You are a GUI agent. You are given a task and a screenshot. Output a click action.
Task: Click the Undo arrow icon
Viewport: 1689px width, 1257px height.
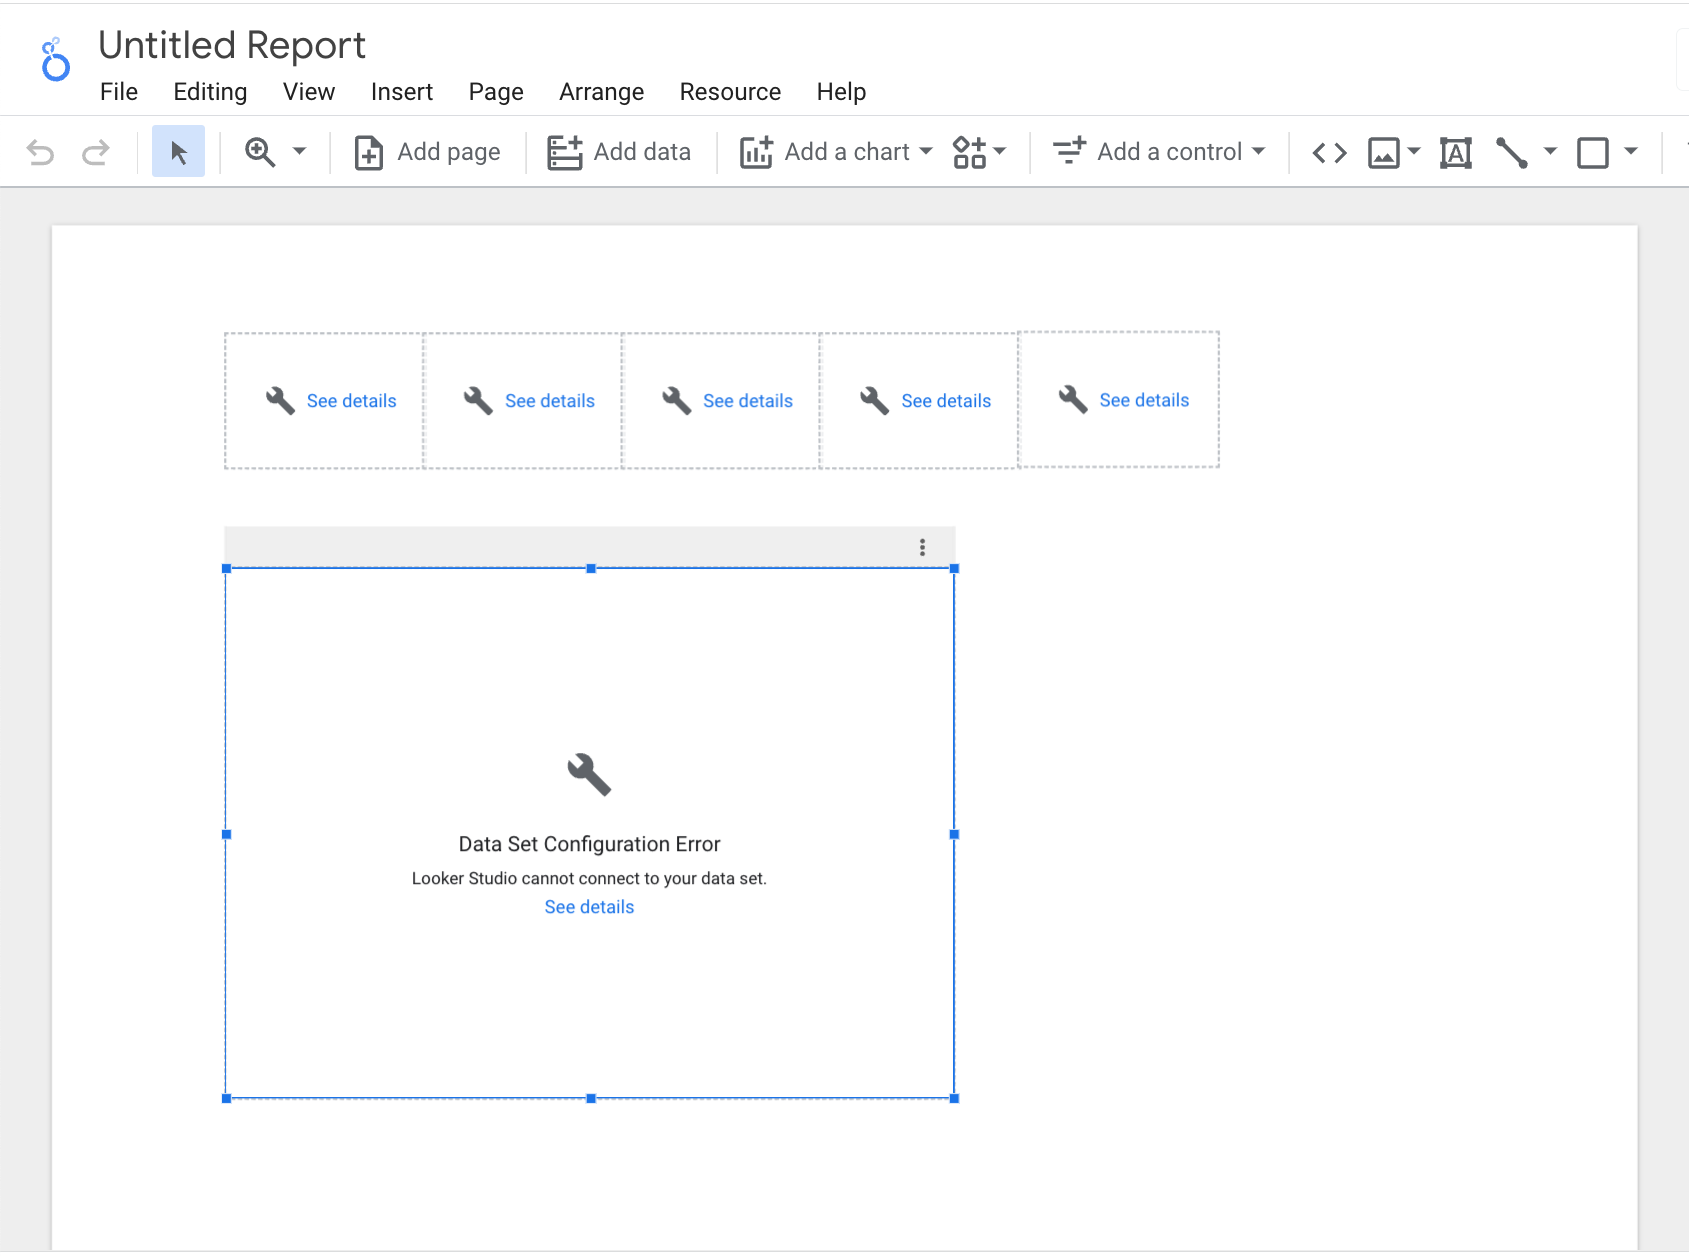40,152
